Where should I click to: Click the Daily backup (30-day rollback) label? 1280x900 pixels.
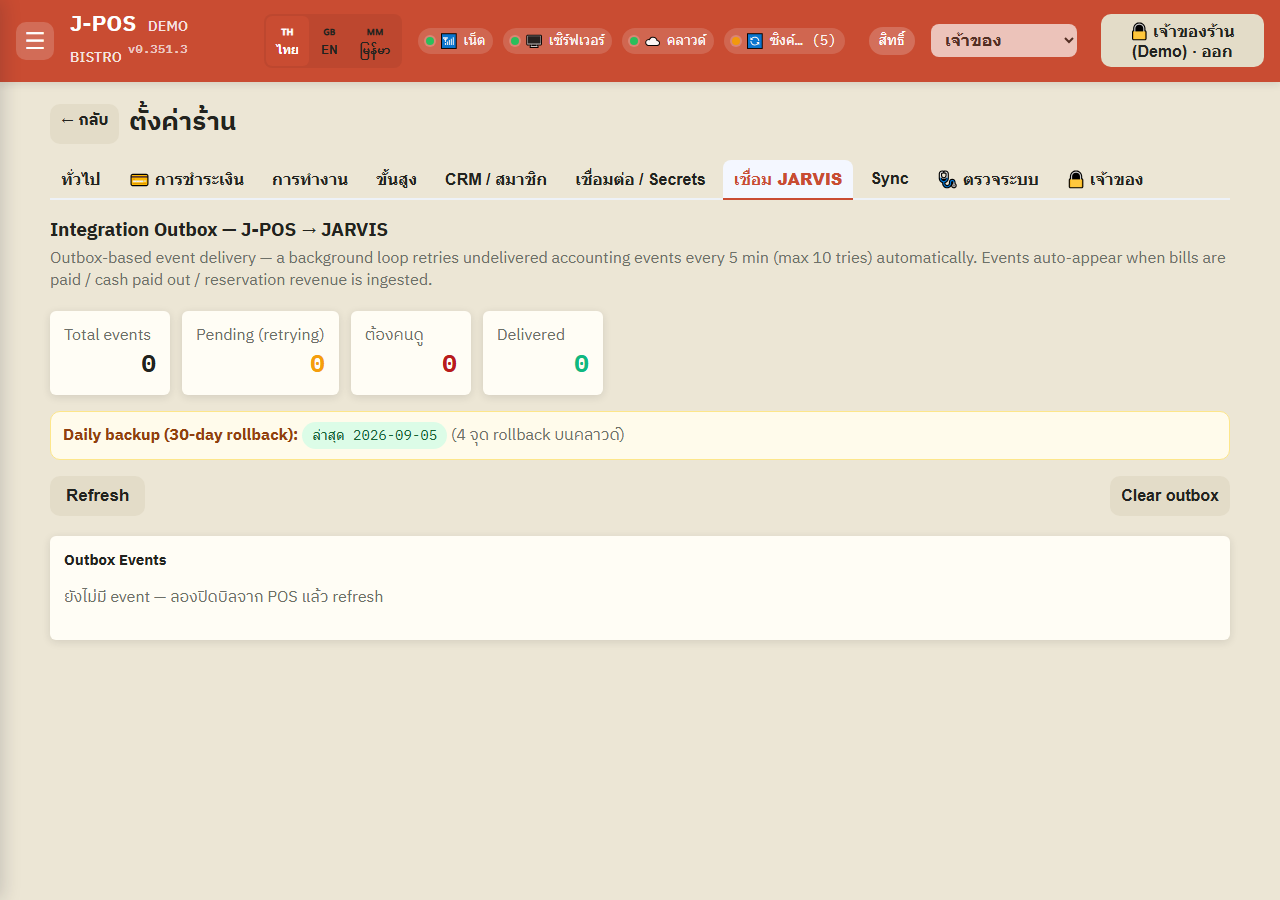[181, 435]
